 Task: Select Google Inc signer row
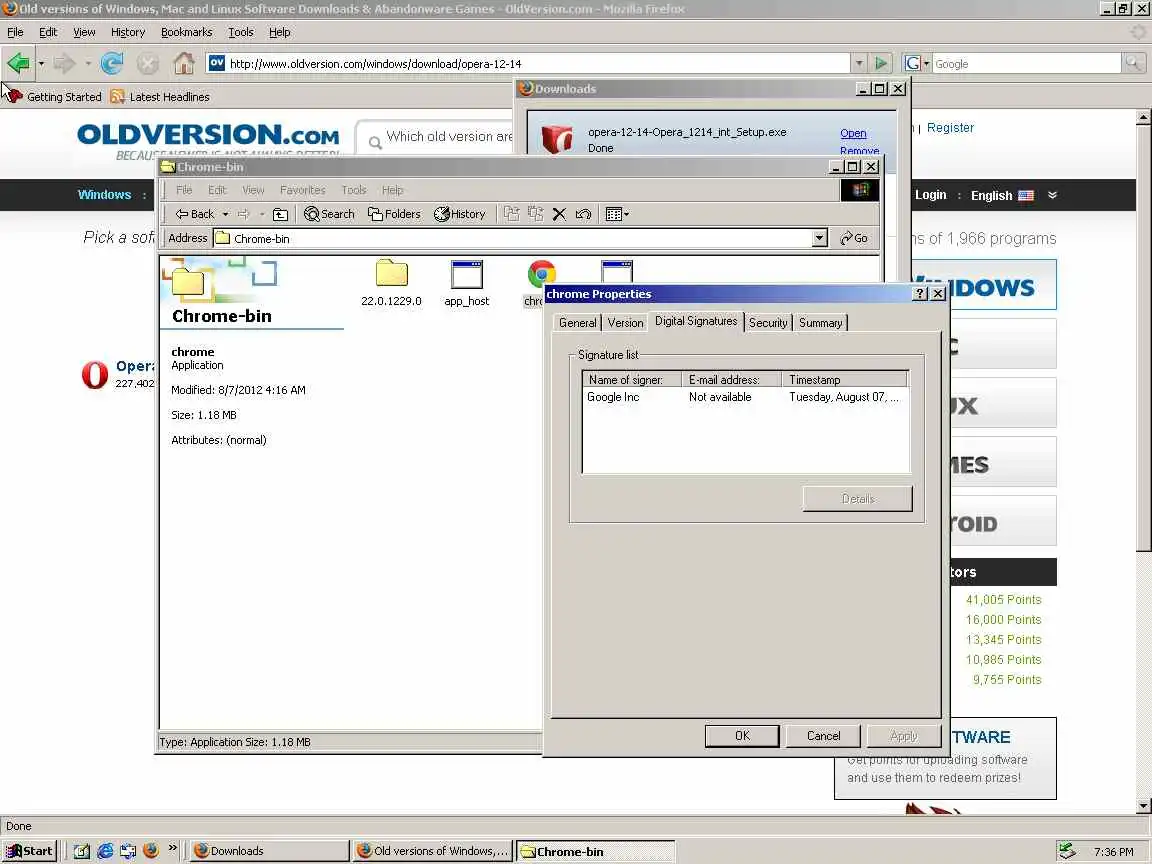click(745, 397)
